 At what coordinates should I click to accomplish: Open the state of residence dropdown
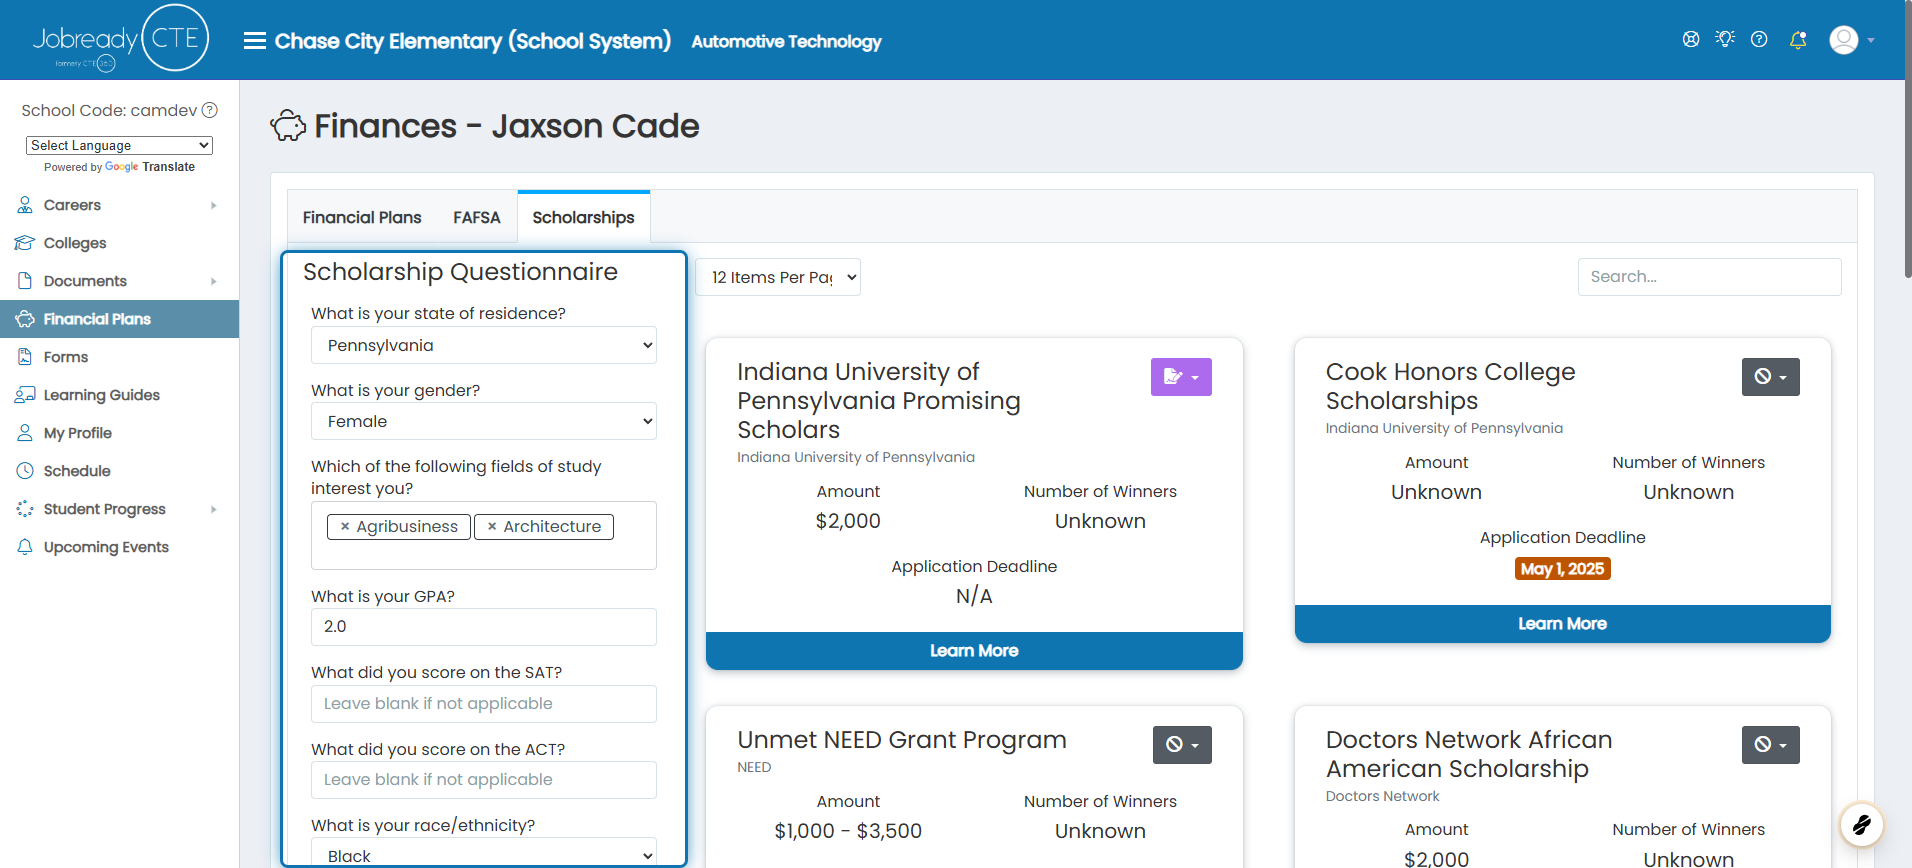[x=484, y=345]
